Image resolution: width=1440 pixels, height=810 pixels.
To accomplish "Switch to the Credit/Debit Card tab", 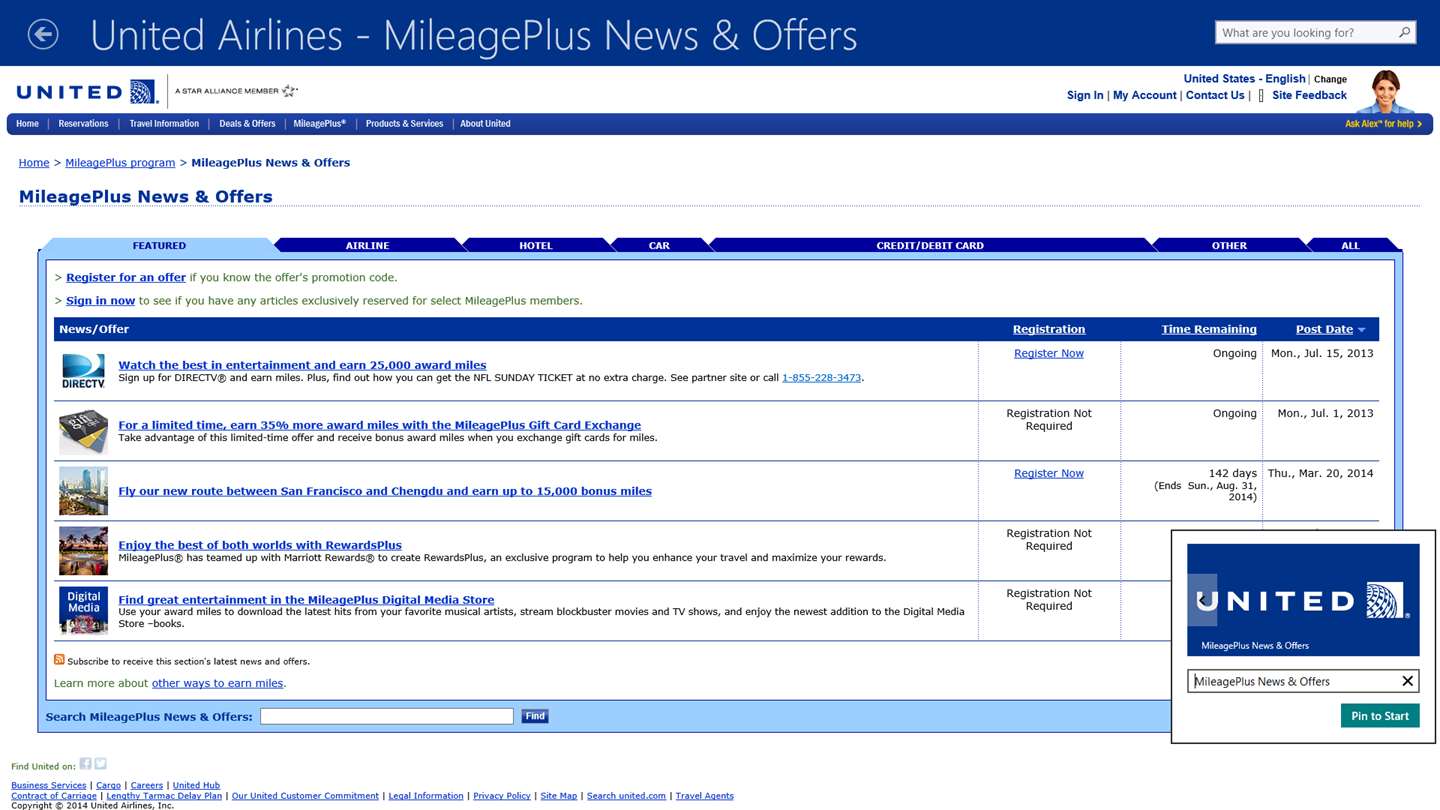I will pyautogui.click(x=930, y=245).
